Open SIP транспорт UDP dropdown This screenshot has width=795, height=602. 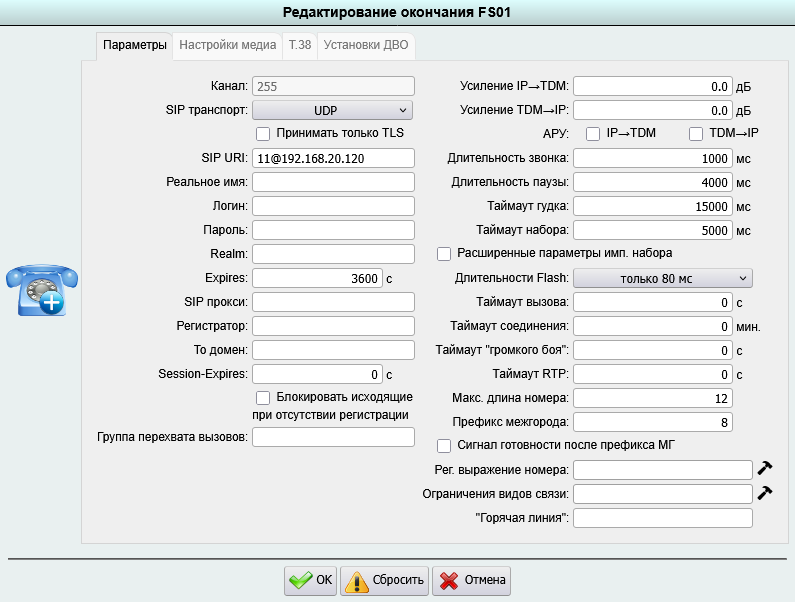pyautogui.click(x=333, y=110)
